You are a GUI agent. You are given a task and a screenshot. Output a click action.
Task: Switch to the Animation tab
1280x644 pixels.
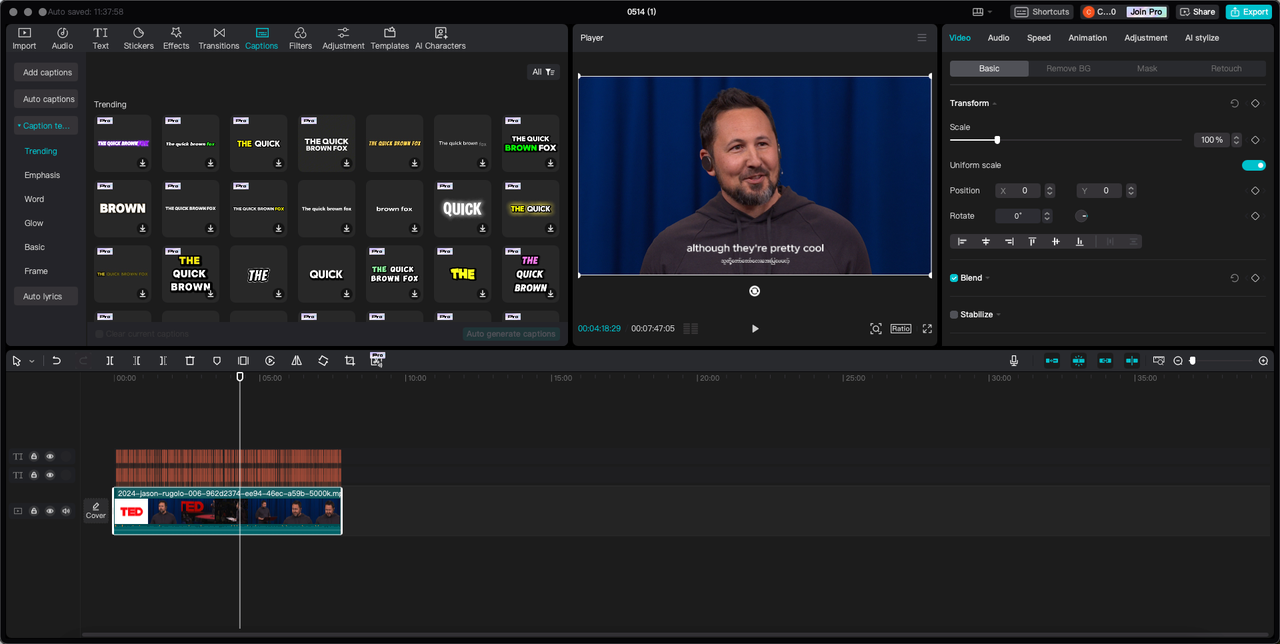point(1087,38)
